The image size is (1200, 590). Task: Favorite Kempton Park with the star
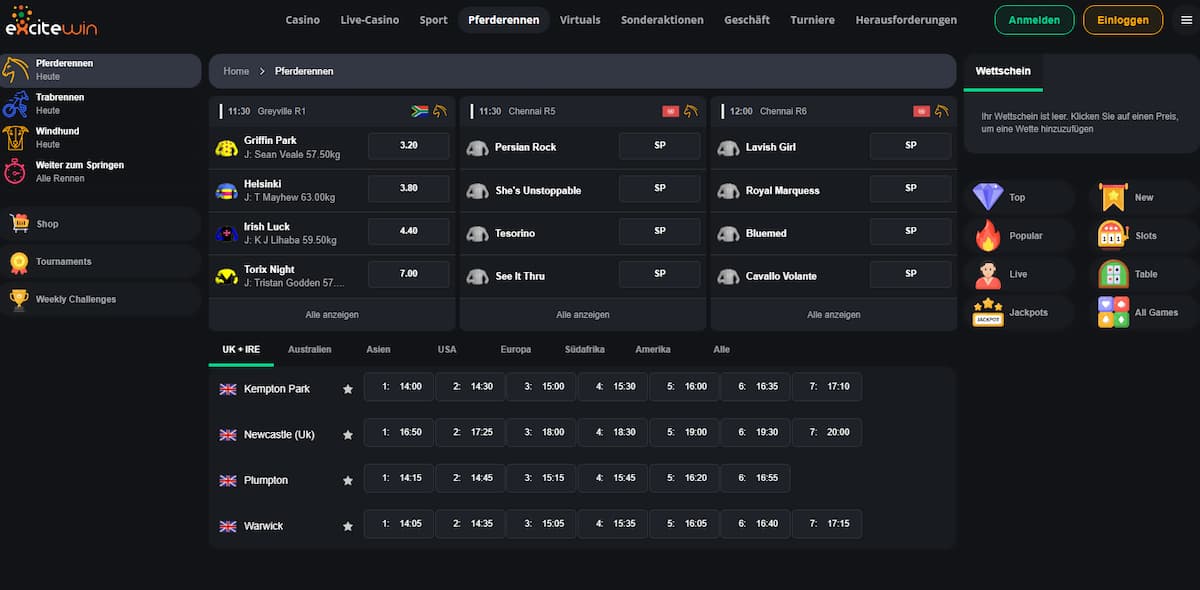pos(348,389)
